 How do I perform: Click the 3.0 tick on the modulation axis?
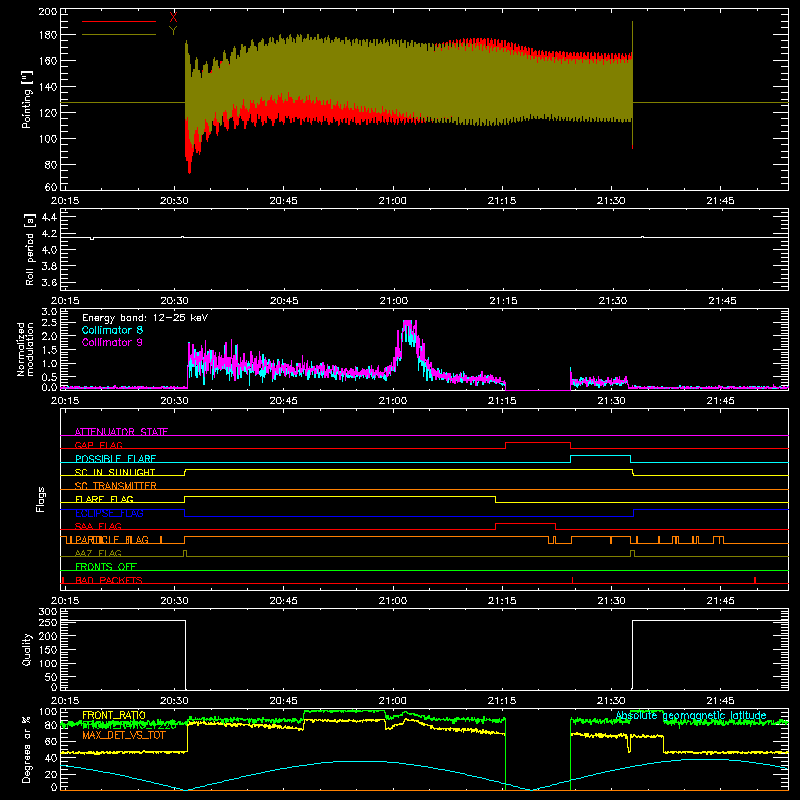point(49,311)
